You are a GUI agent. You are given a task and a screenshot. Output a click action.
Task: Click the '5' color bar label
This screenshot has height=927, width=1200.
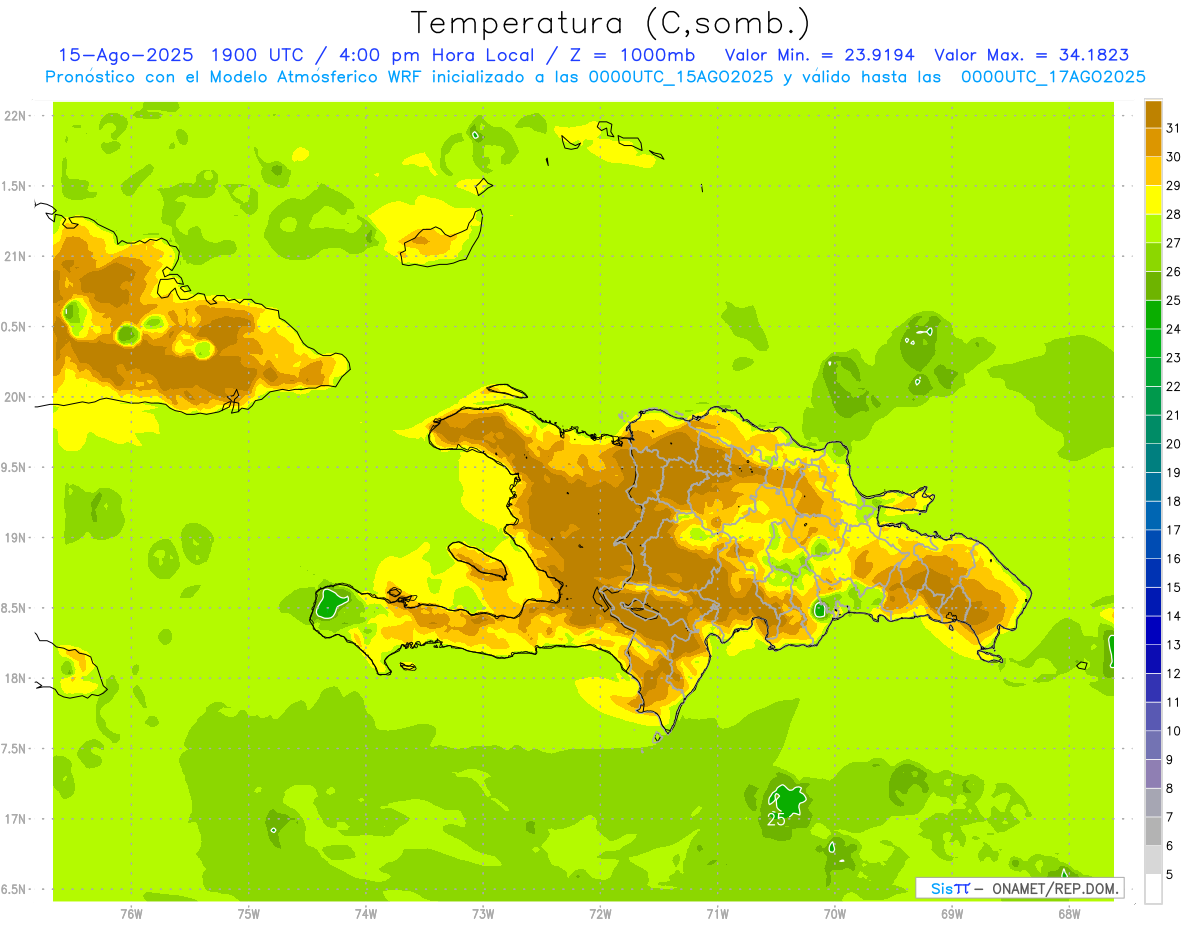(1170, 875)
